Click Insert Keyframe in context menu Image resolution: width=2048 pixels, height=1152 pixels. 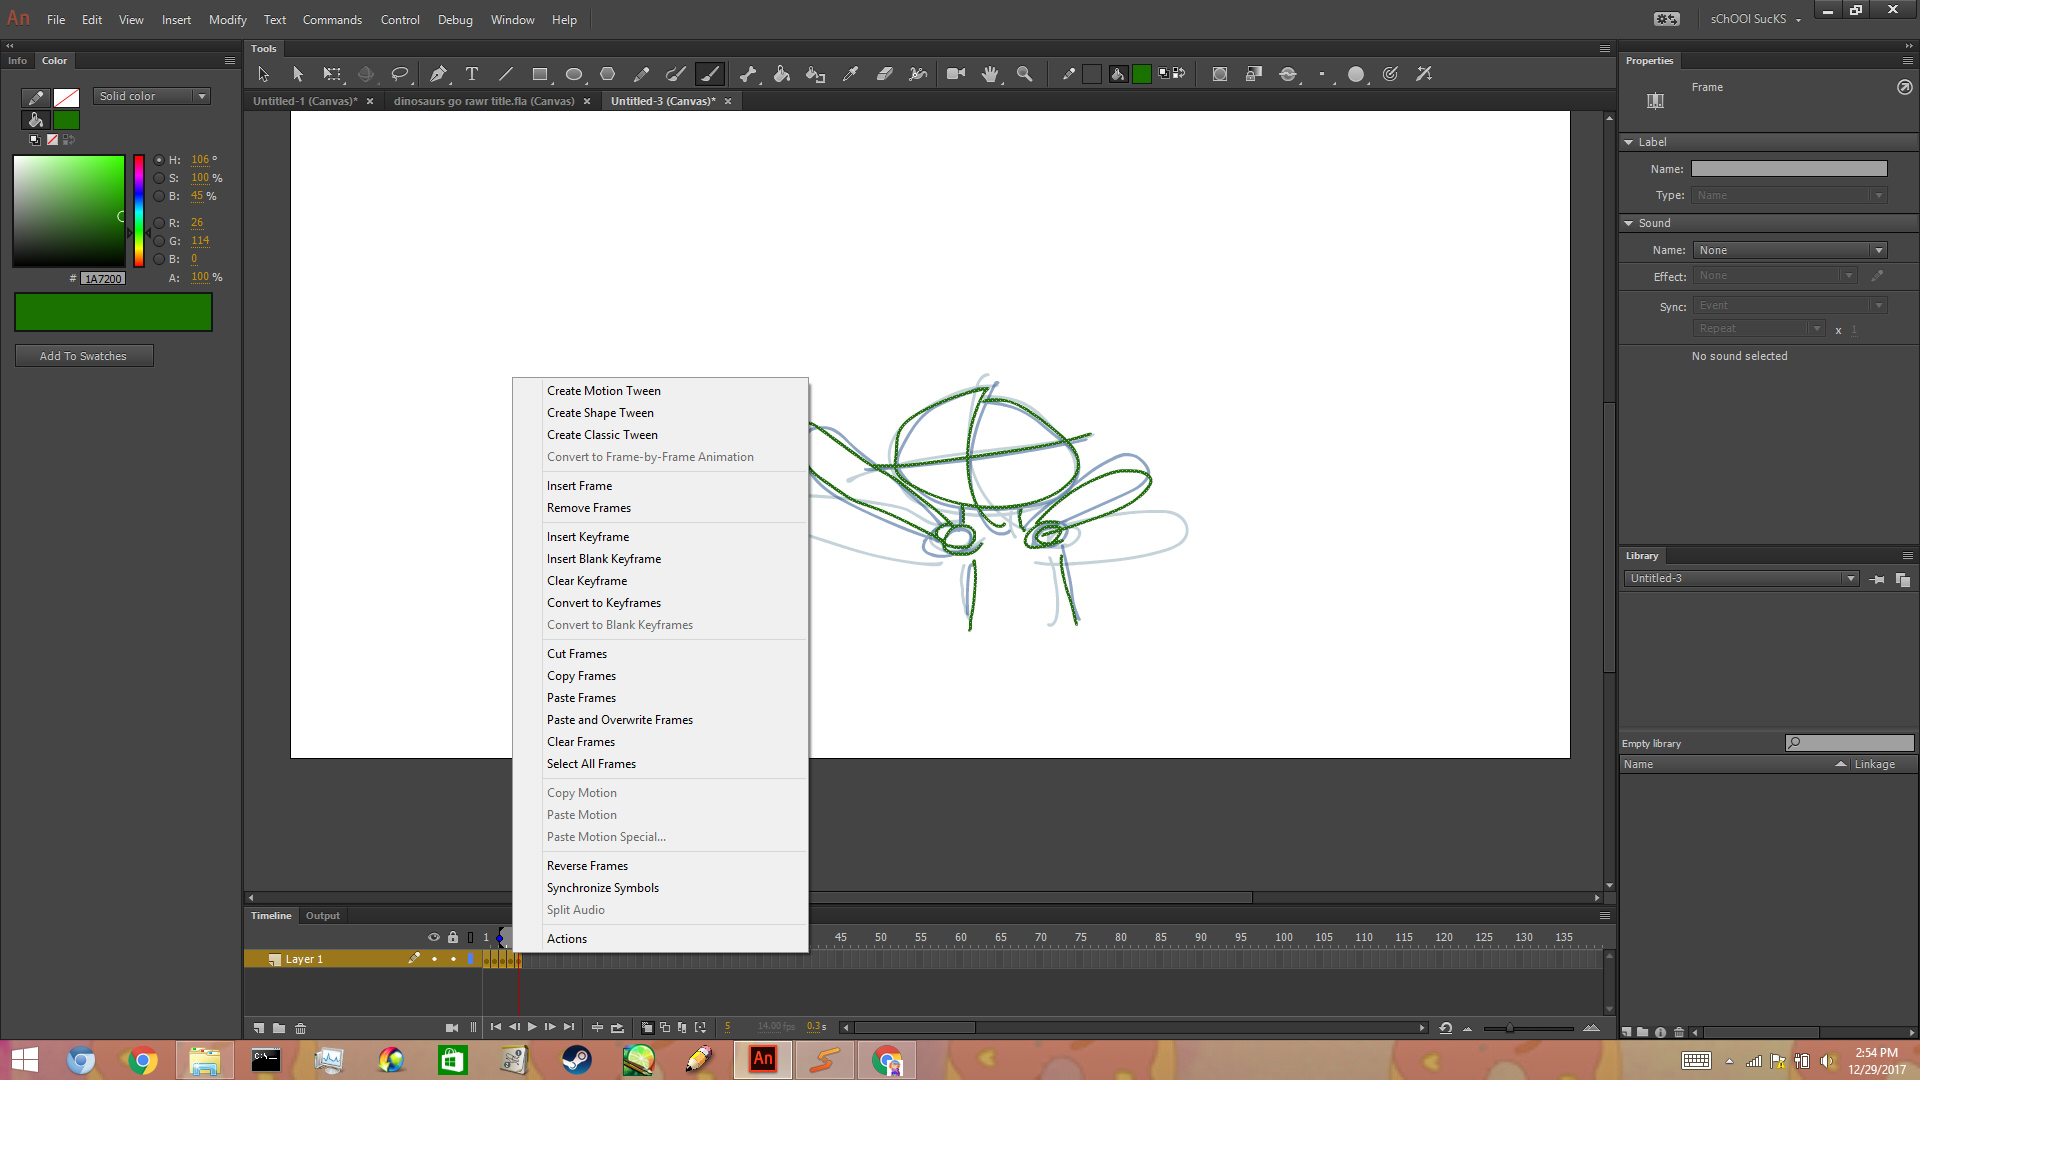(x=588, y=536)
